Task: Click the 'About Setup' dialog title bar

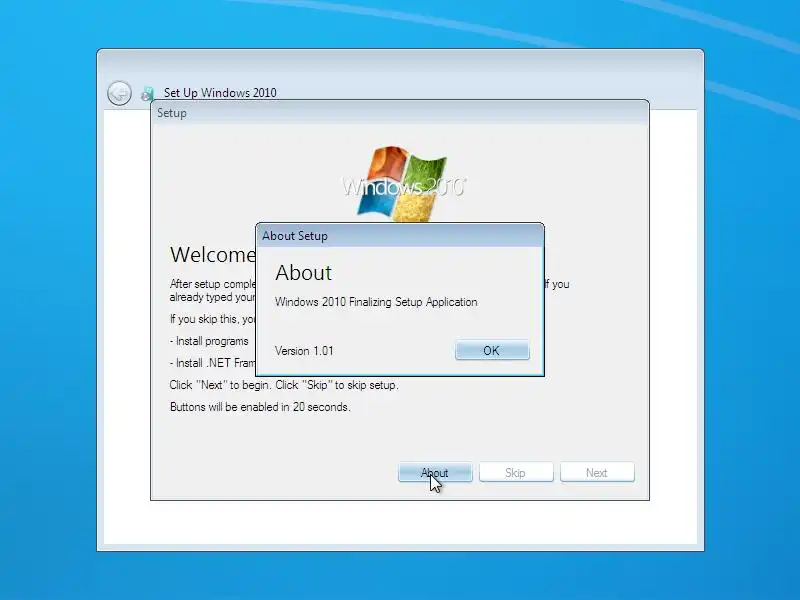Action: (x=400, y=236)
